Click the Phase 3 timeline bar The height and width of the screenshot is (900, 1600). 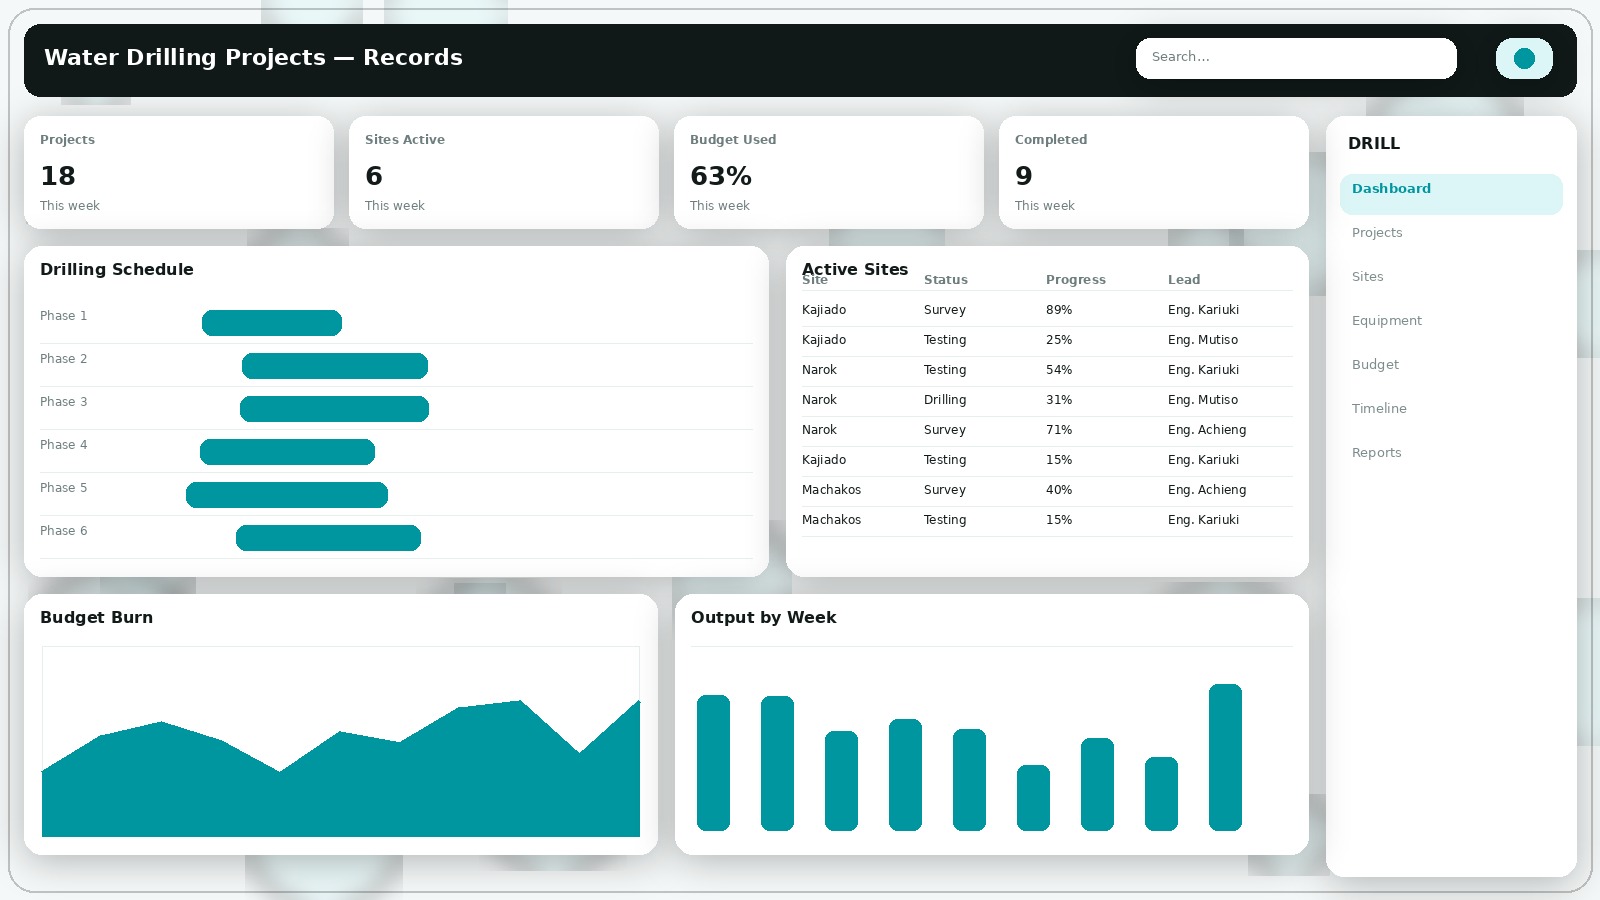tap(334, 409)
